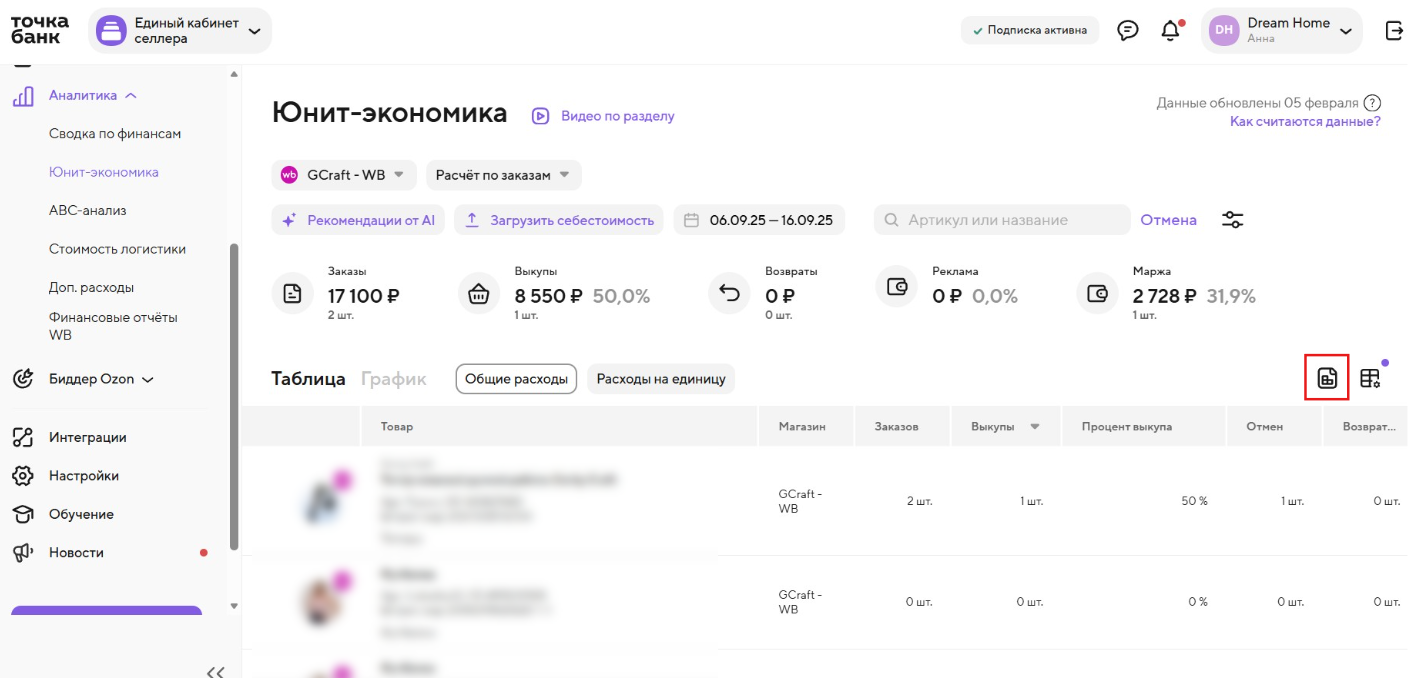Click the export report icon
The image size is (1412, 678).
[x=1327, y=378]
